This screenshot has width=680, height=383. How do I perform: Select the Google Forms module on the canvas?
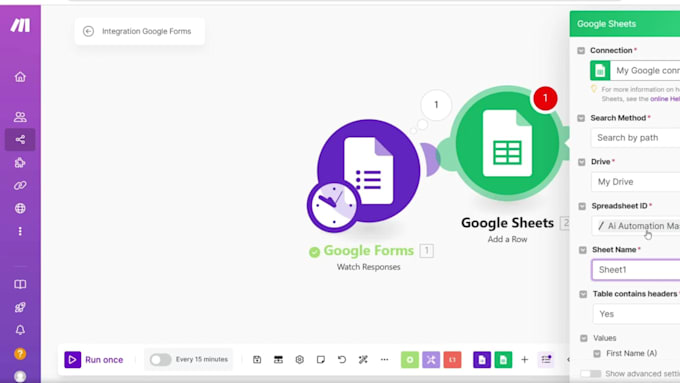pos(369,171)
